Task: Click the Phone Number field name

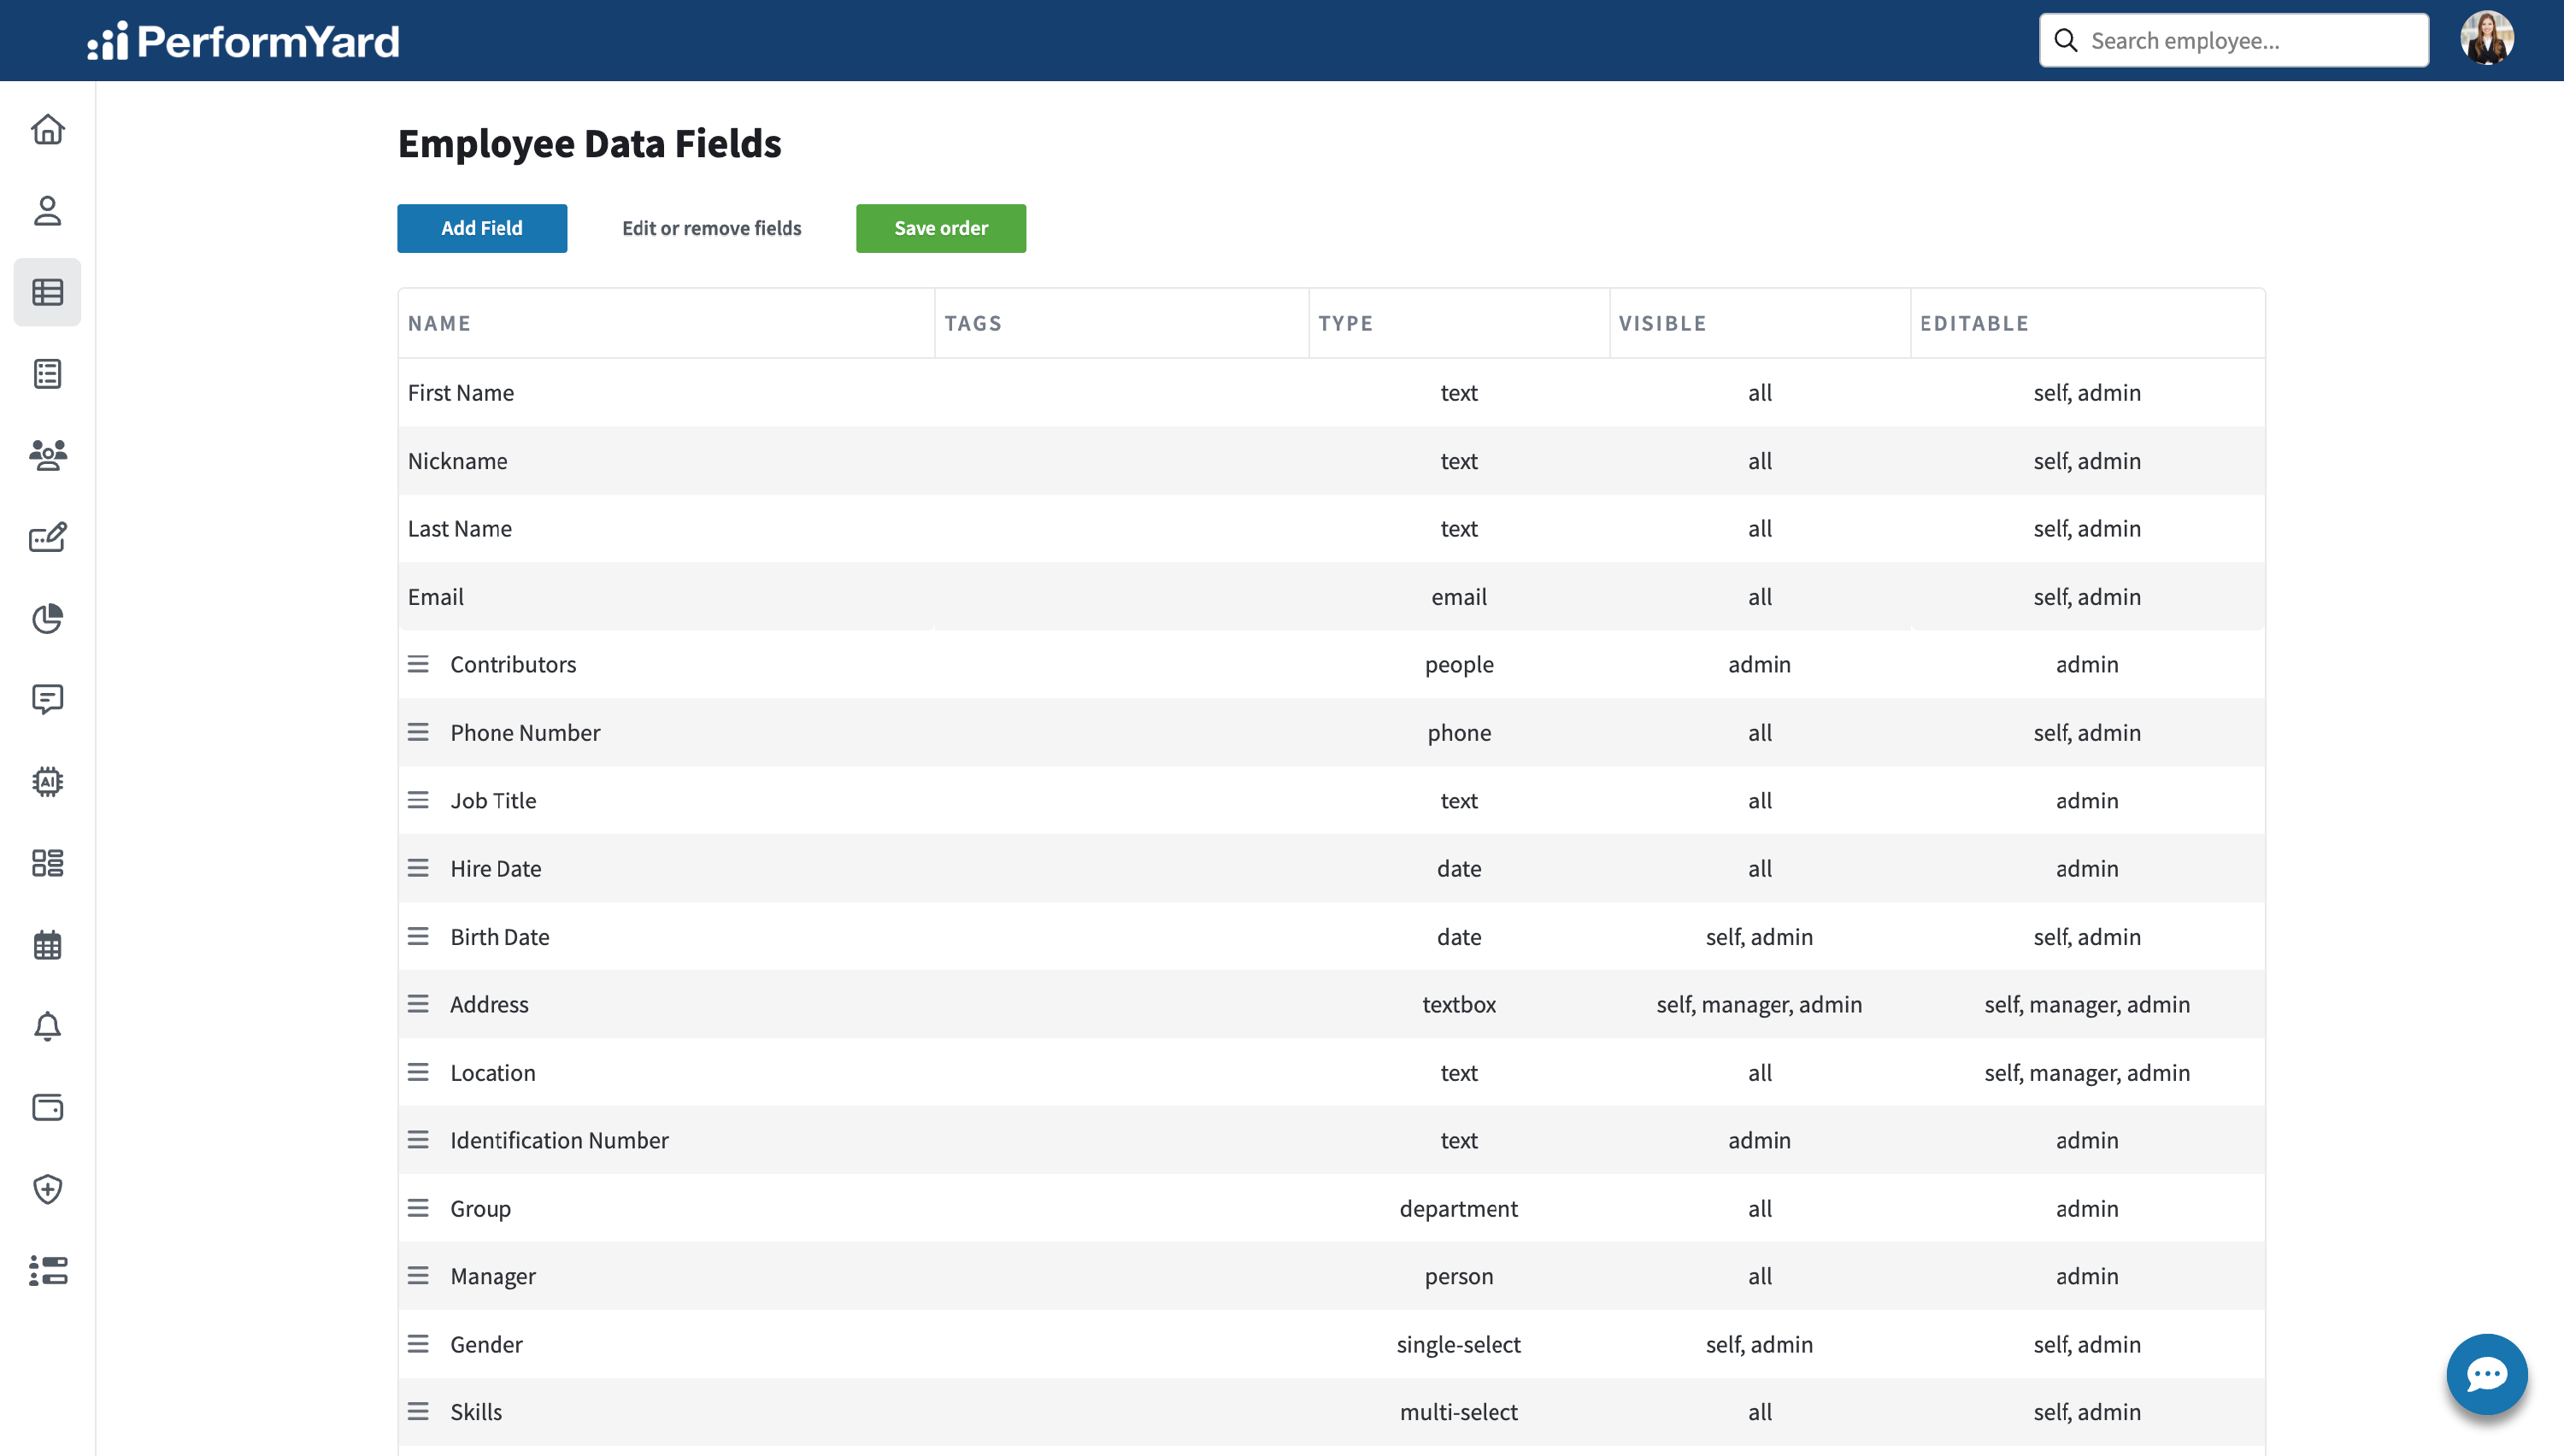Action: pyautogui.click(x=525, y=732)
